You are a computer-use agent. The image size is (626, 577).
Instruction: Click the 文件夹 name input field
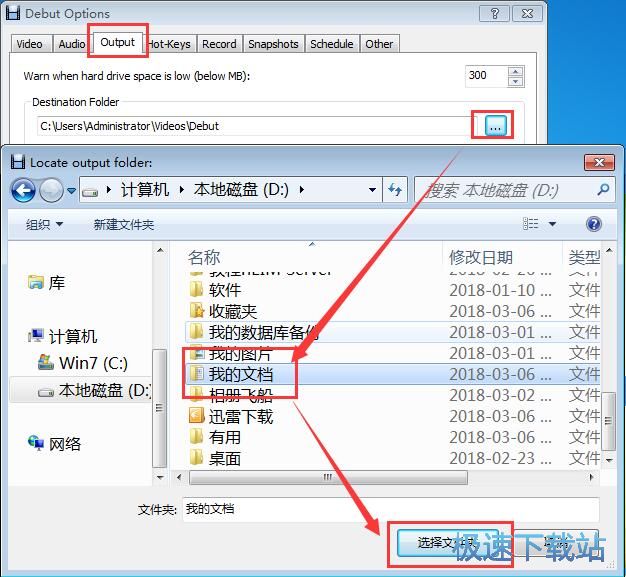click(391, 509)
